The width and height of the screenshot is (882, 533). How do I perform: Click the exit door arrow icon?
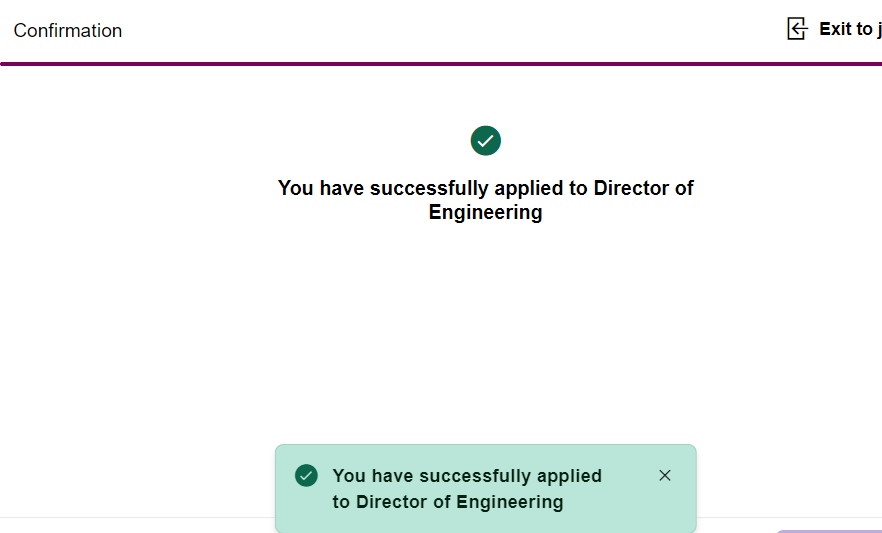(x=797, y=29)
